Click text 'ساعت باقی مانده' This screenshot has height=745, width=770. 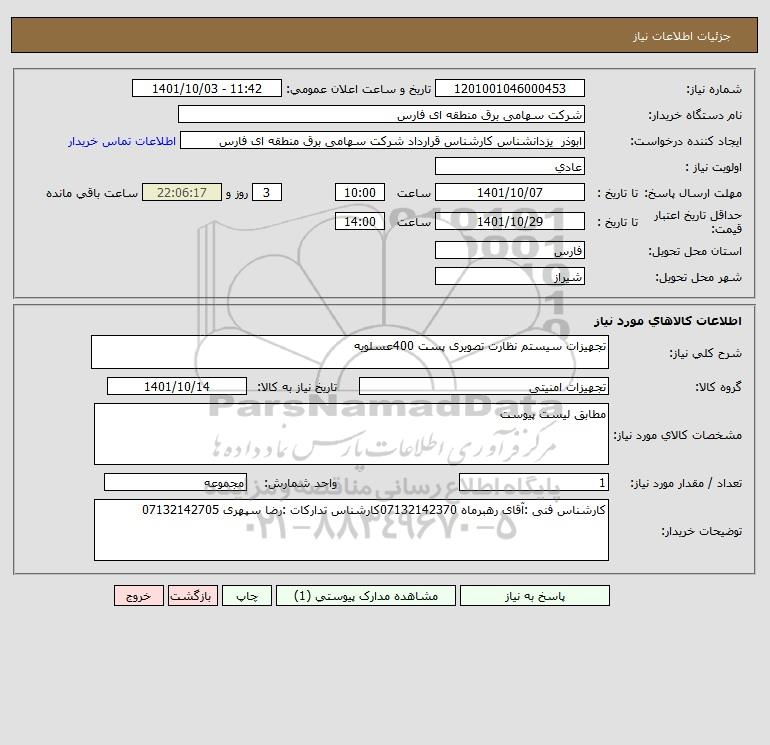pyautogui.click(x=92, y=193)
